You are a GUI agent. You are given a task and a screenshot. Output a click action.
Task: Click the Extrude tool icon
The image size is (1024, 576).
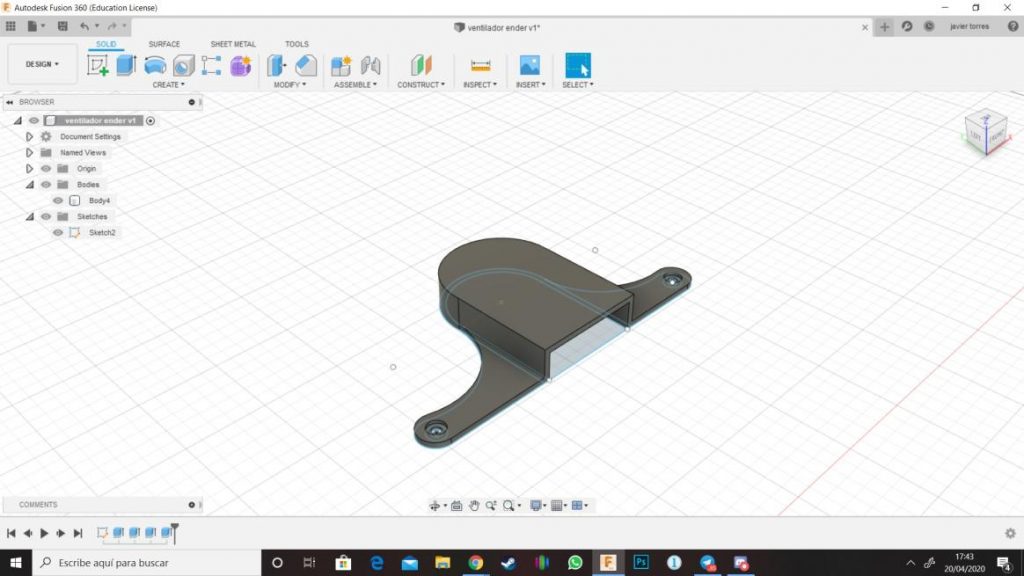tap(126, 66)
